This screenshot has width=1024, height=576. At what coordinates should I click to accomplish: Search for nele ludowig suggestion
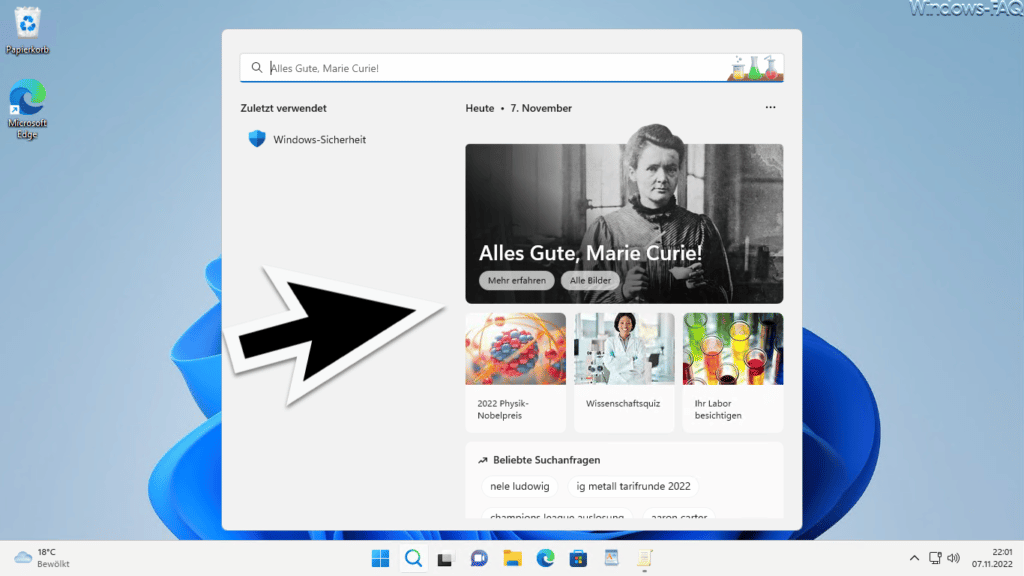coord(520,486)
